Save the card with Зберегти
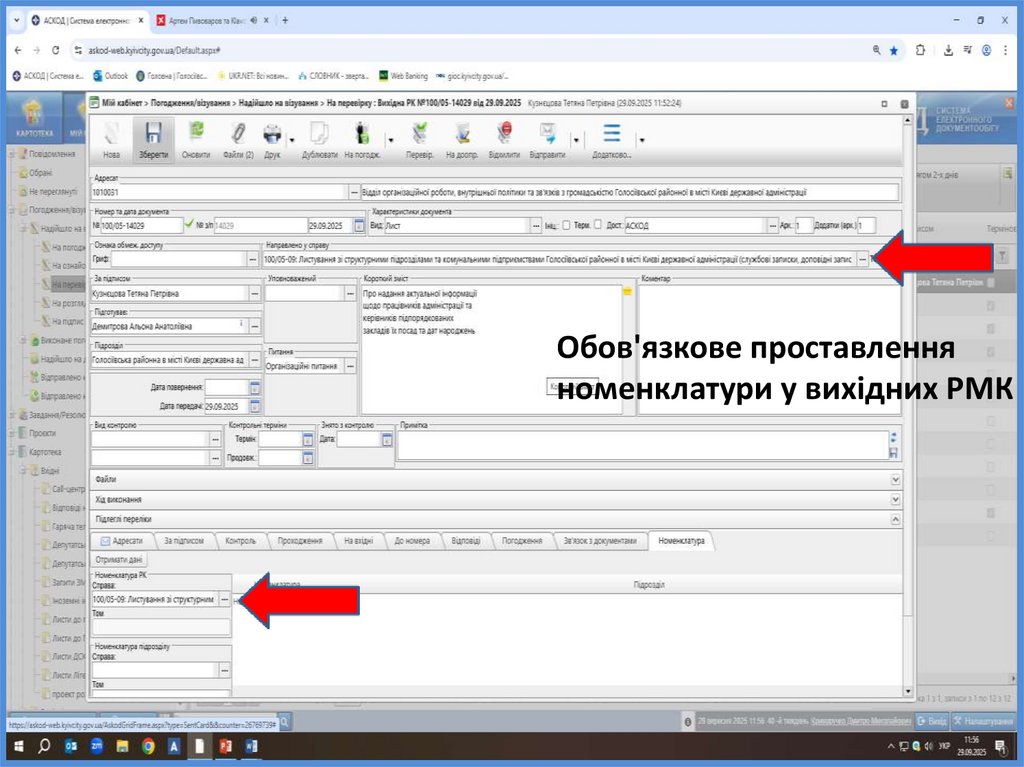 (x=153, y=139)
